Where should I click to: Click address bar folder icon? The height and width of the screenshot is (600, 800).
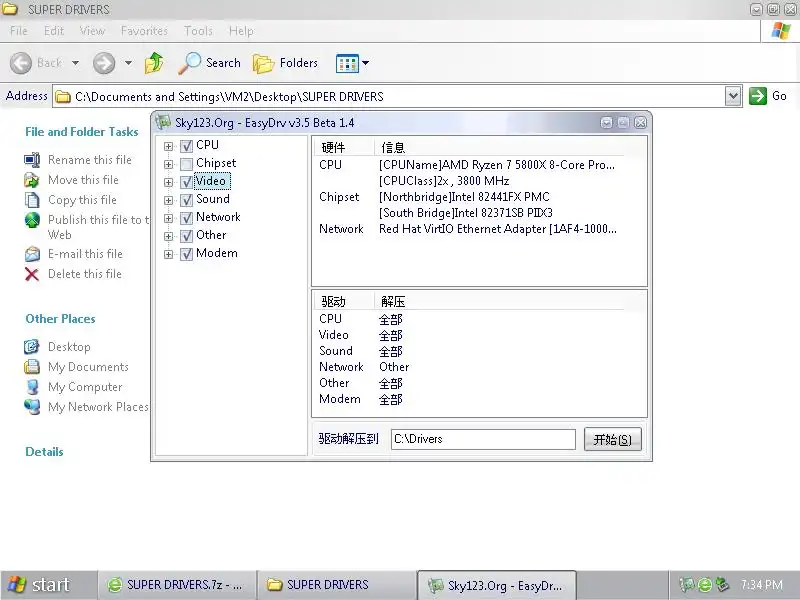pyautogui.click(x=63, y=96)
